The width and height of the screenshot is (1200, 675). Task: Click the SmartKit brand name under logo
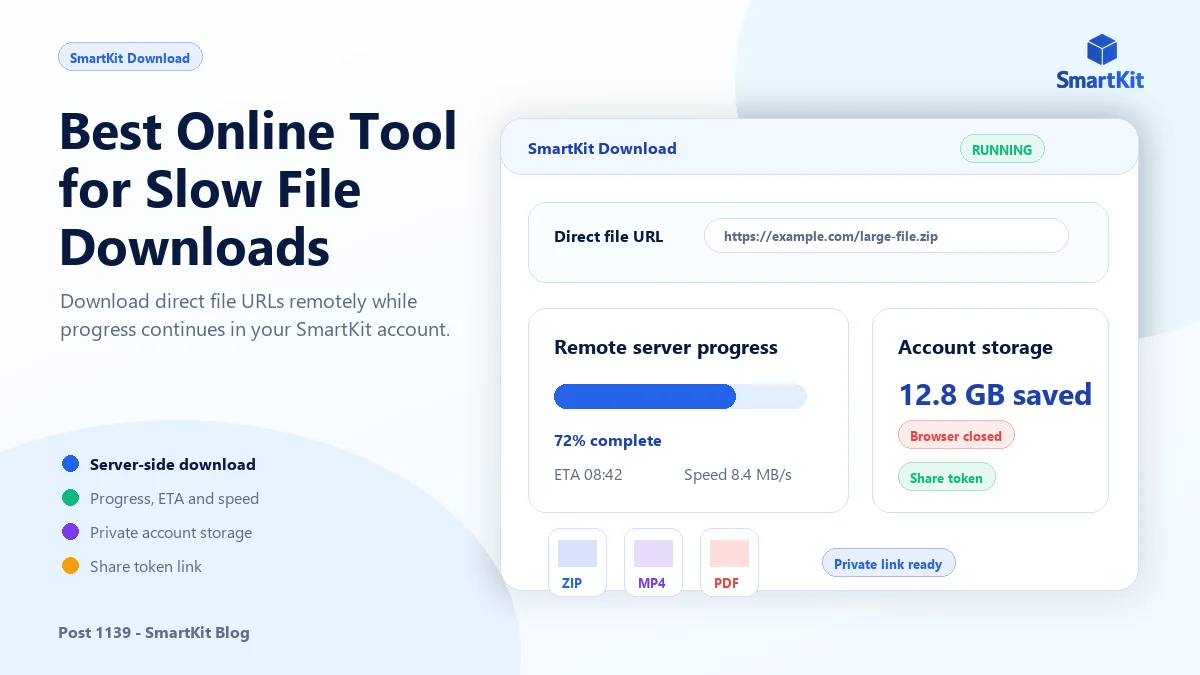1100,79
